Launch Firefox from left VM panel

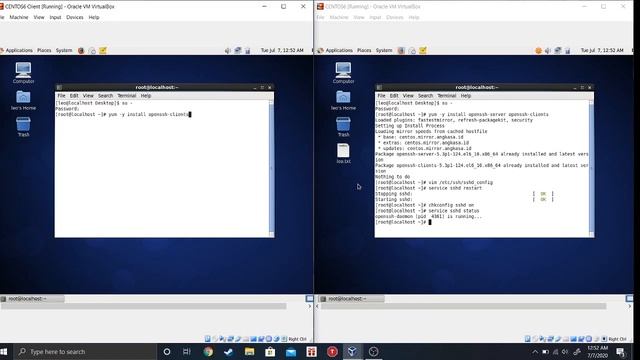coord(81,51)
